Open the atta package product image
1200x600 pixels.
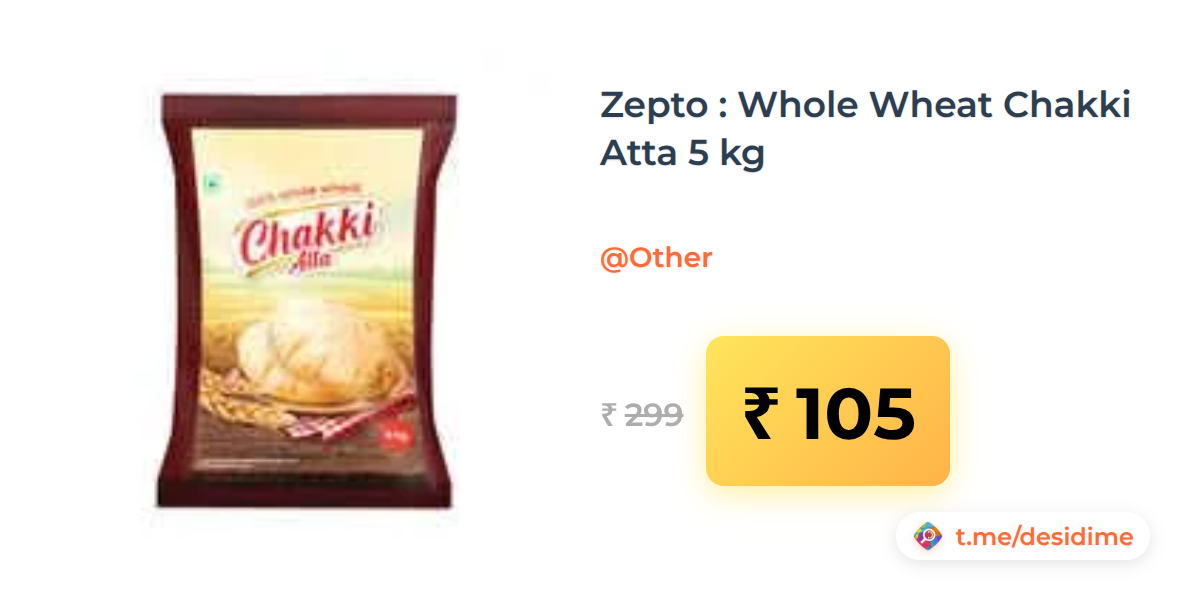tap(303, 300)
